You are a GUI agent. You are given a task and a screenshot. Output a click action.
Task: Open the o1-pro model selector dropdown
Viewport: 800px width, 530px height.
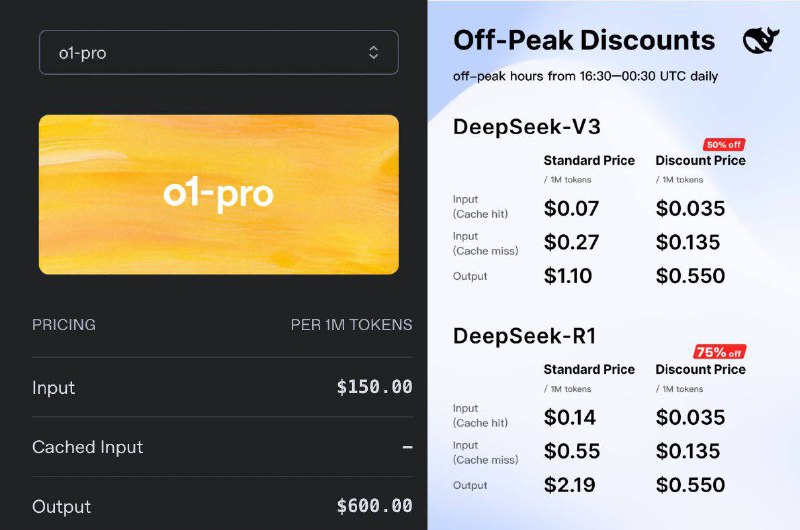tap(218, 53)
